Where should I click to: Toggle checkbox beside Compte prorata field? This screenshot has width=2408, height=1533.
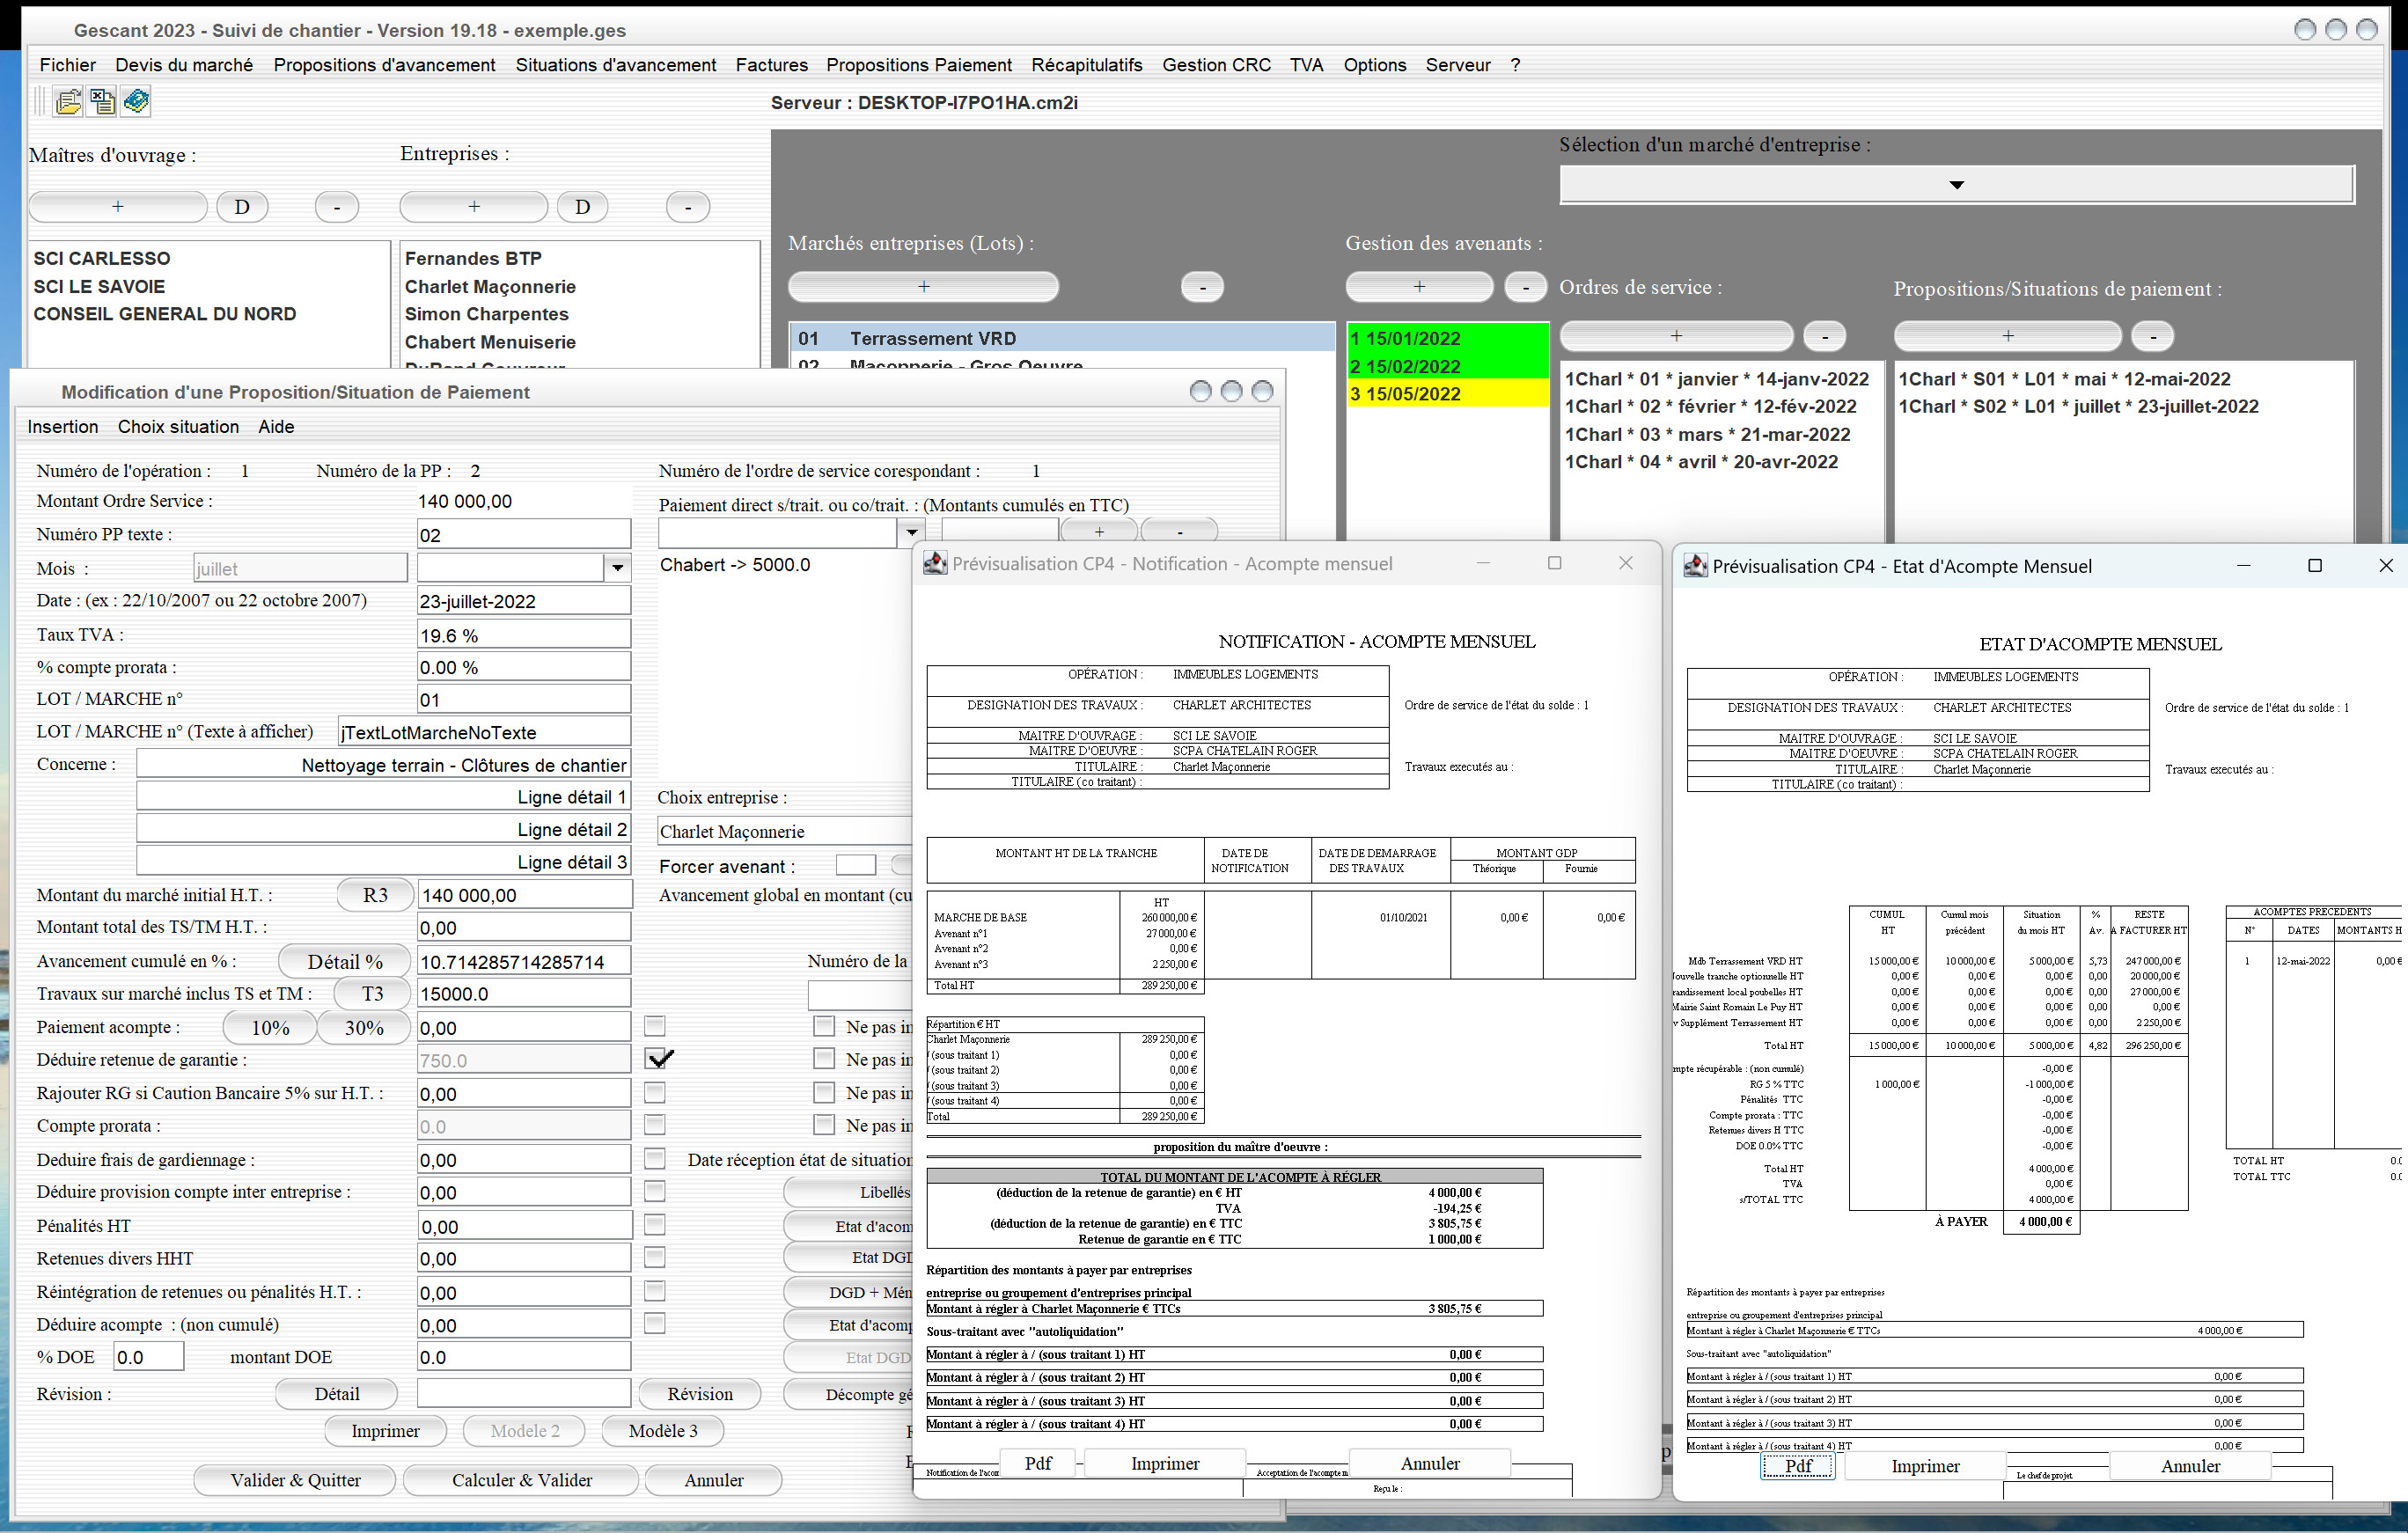[655, 1125]
